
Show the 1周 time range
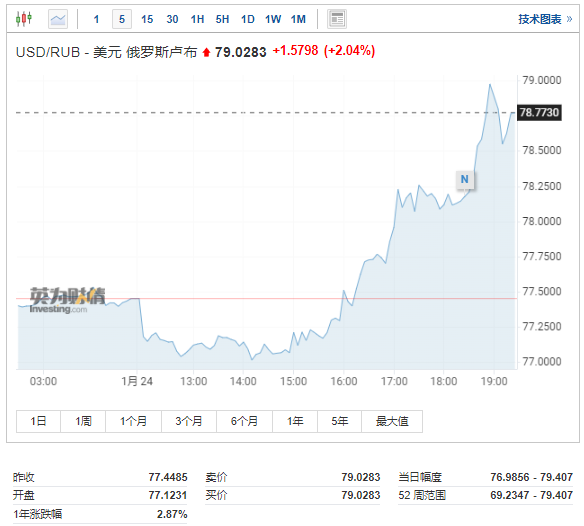83,421
